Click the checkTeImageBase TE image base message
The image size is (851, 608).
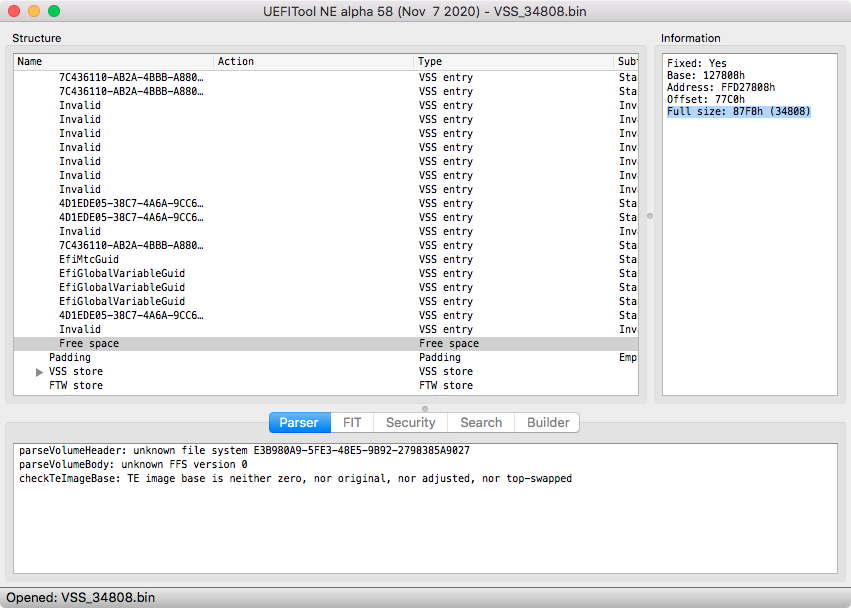coord(295,479)
